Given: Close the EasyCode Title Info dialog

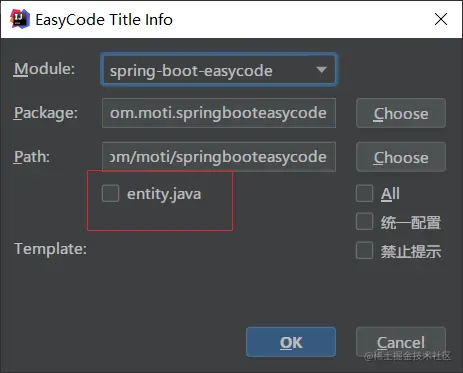Looking at the screenshot, I should (x=441, y=19).
